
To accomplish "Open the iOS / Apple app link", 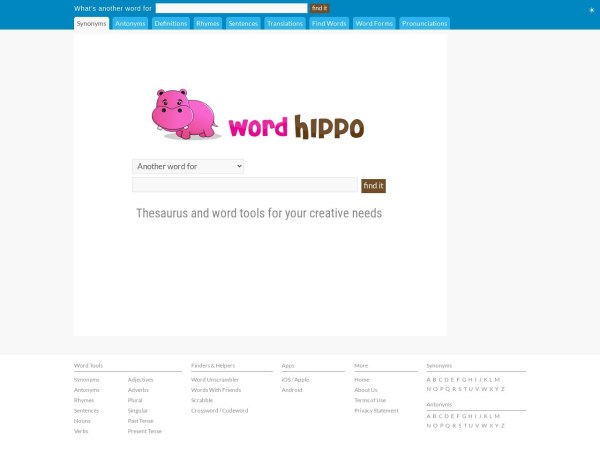I will coord(295,380).
